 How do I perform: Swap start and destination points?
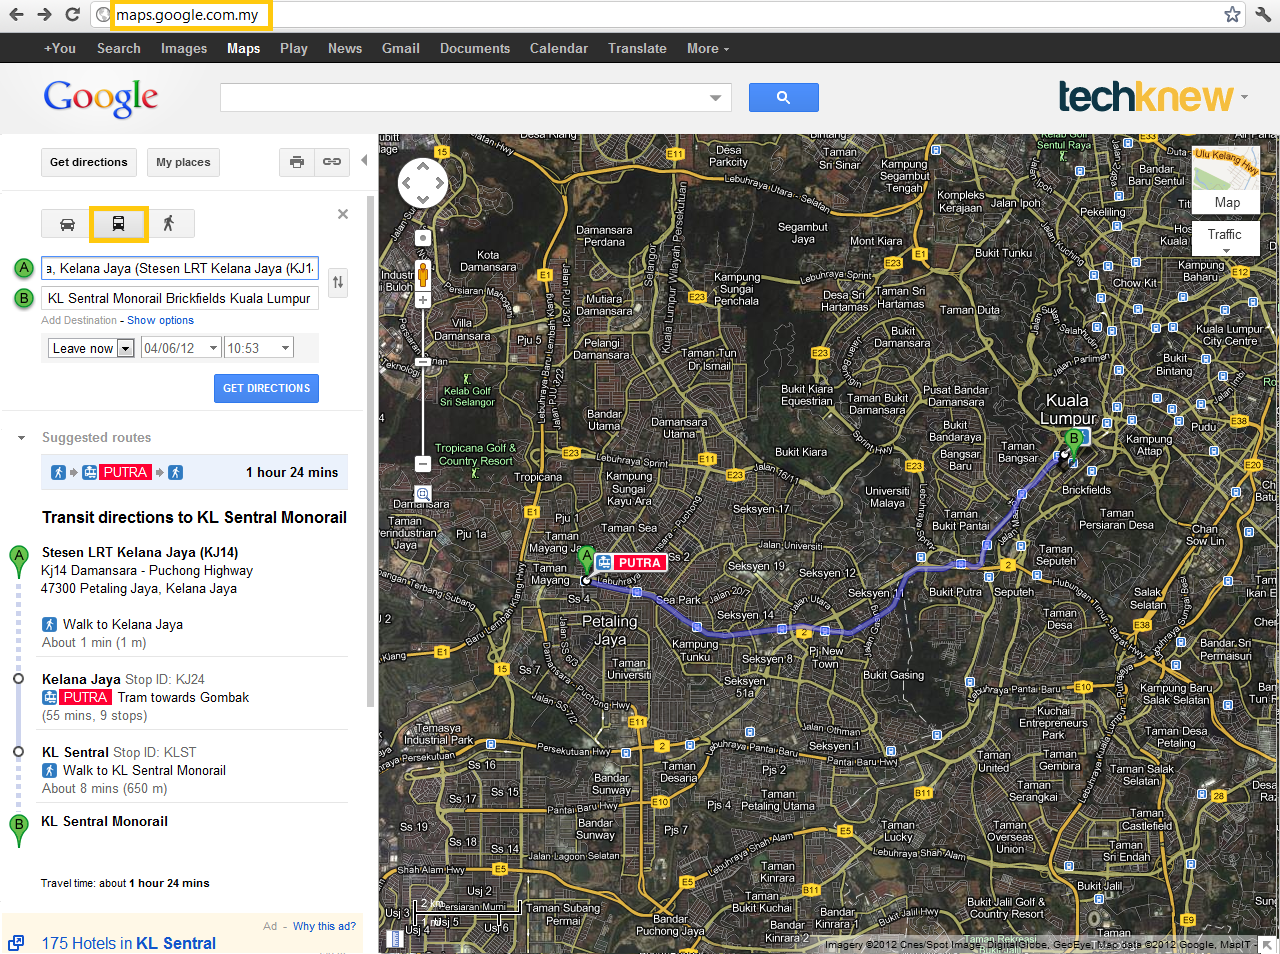[x=338, y=282]
